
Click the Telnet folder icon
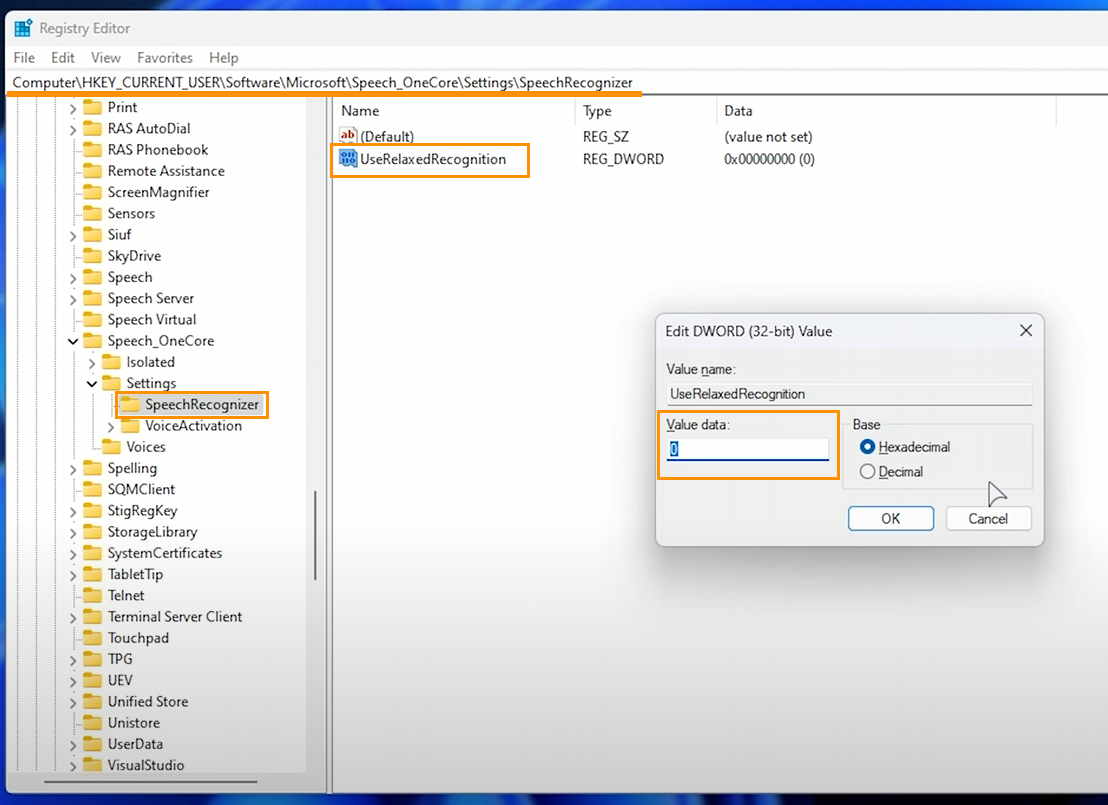pos(93,595)
